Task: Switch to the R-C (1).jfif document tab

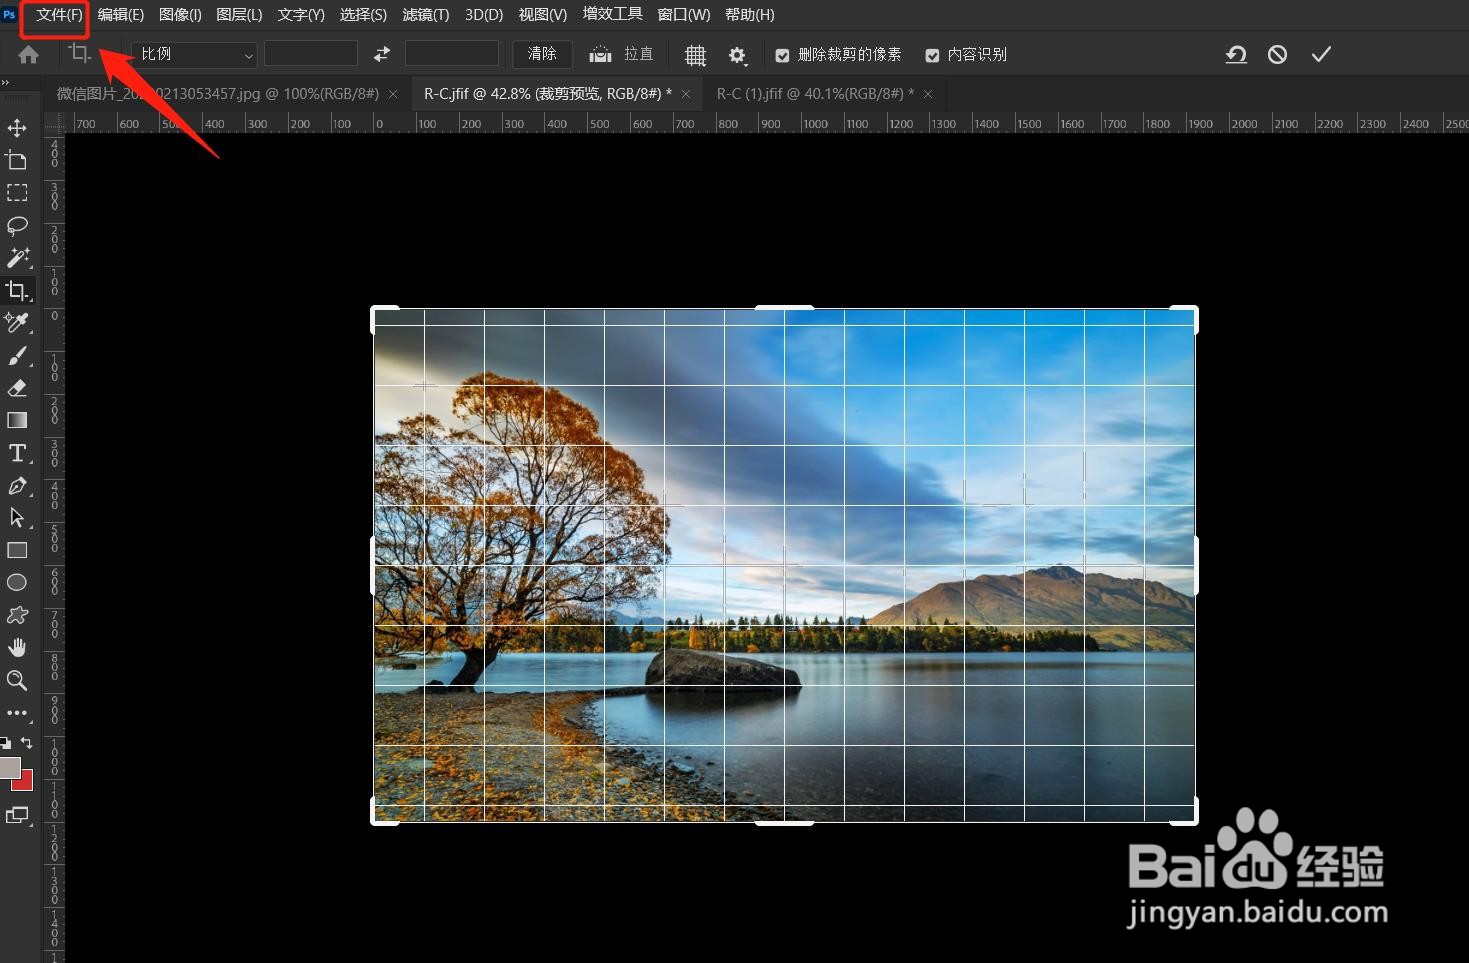Action: point(816,93)
